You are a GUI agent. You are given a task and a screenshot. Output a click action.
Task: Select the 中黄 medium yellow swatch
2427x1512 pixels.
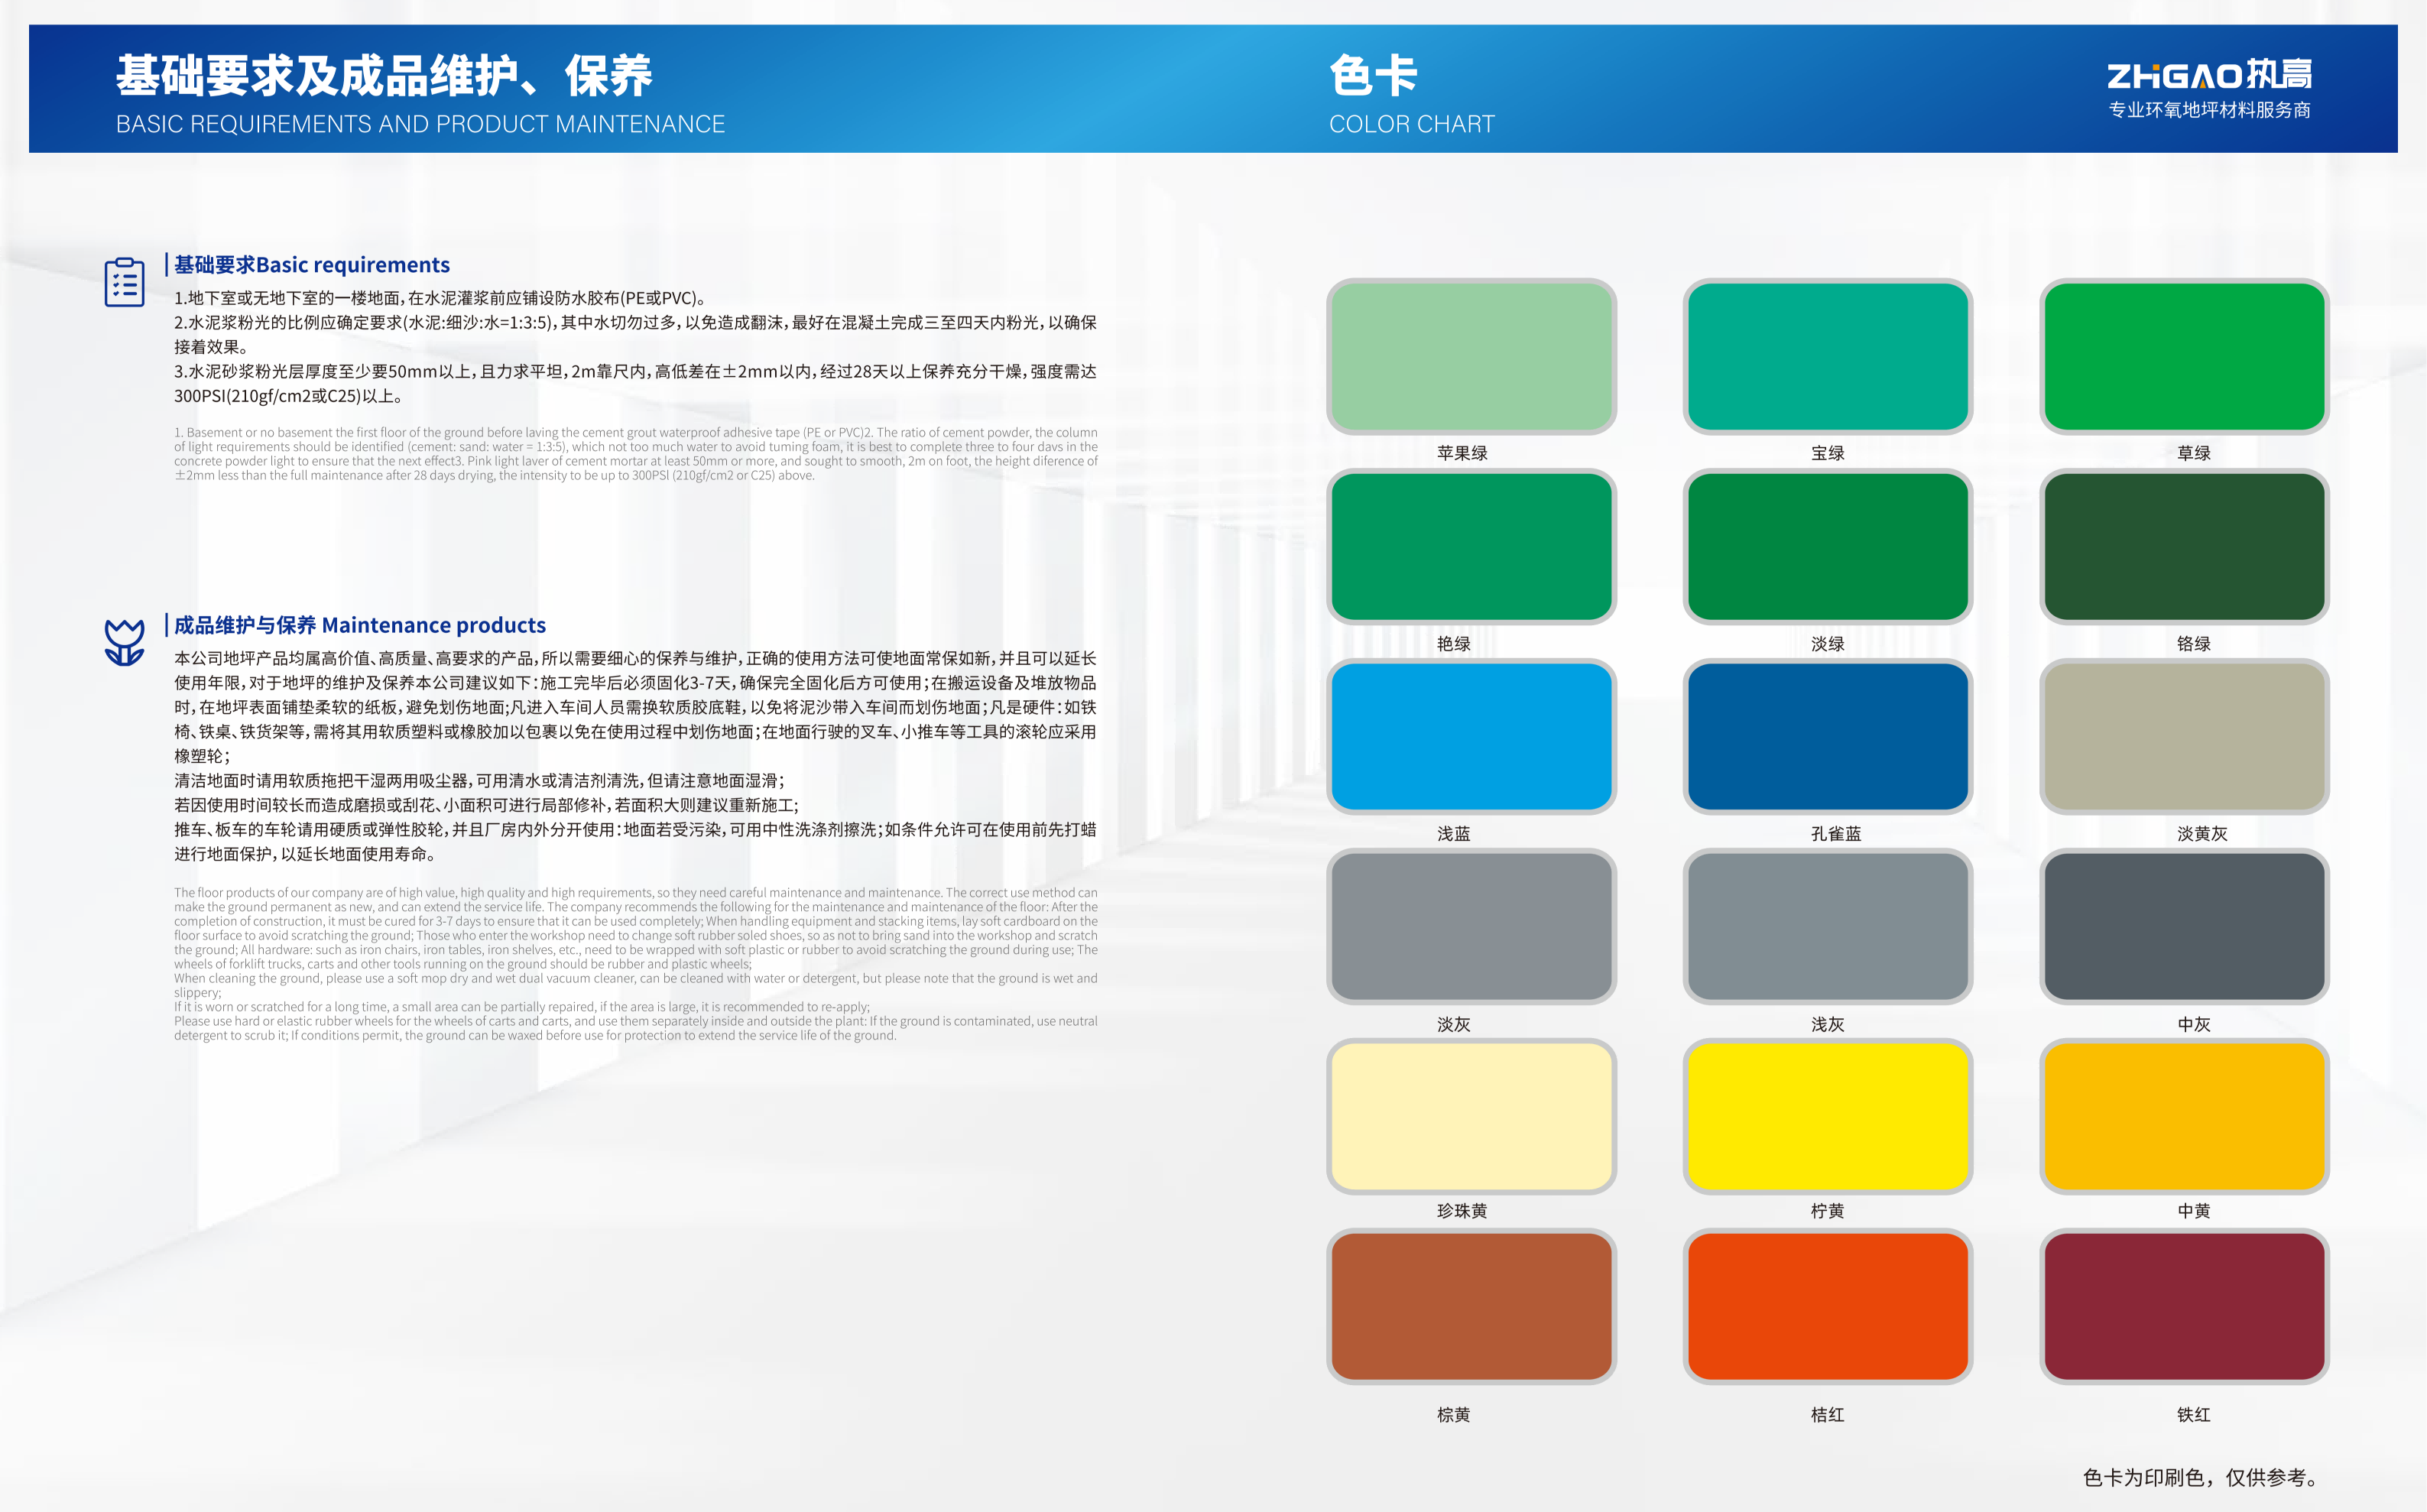click(2184, 1116)
